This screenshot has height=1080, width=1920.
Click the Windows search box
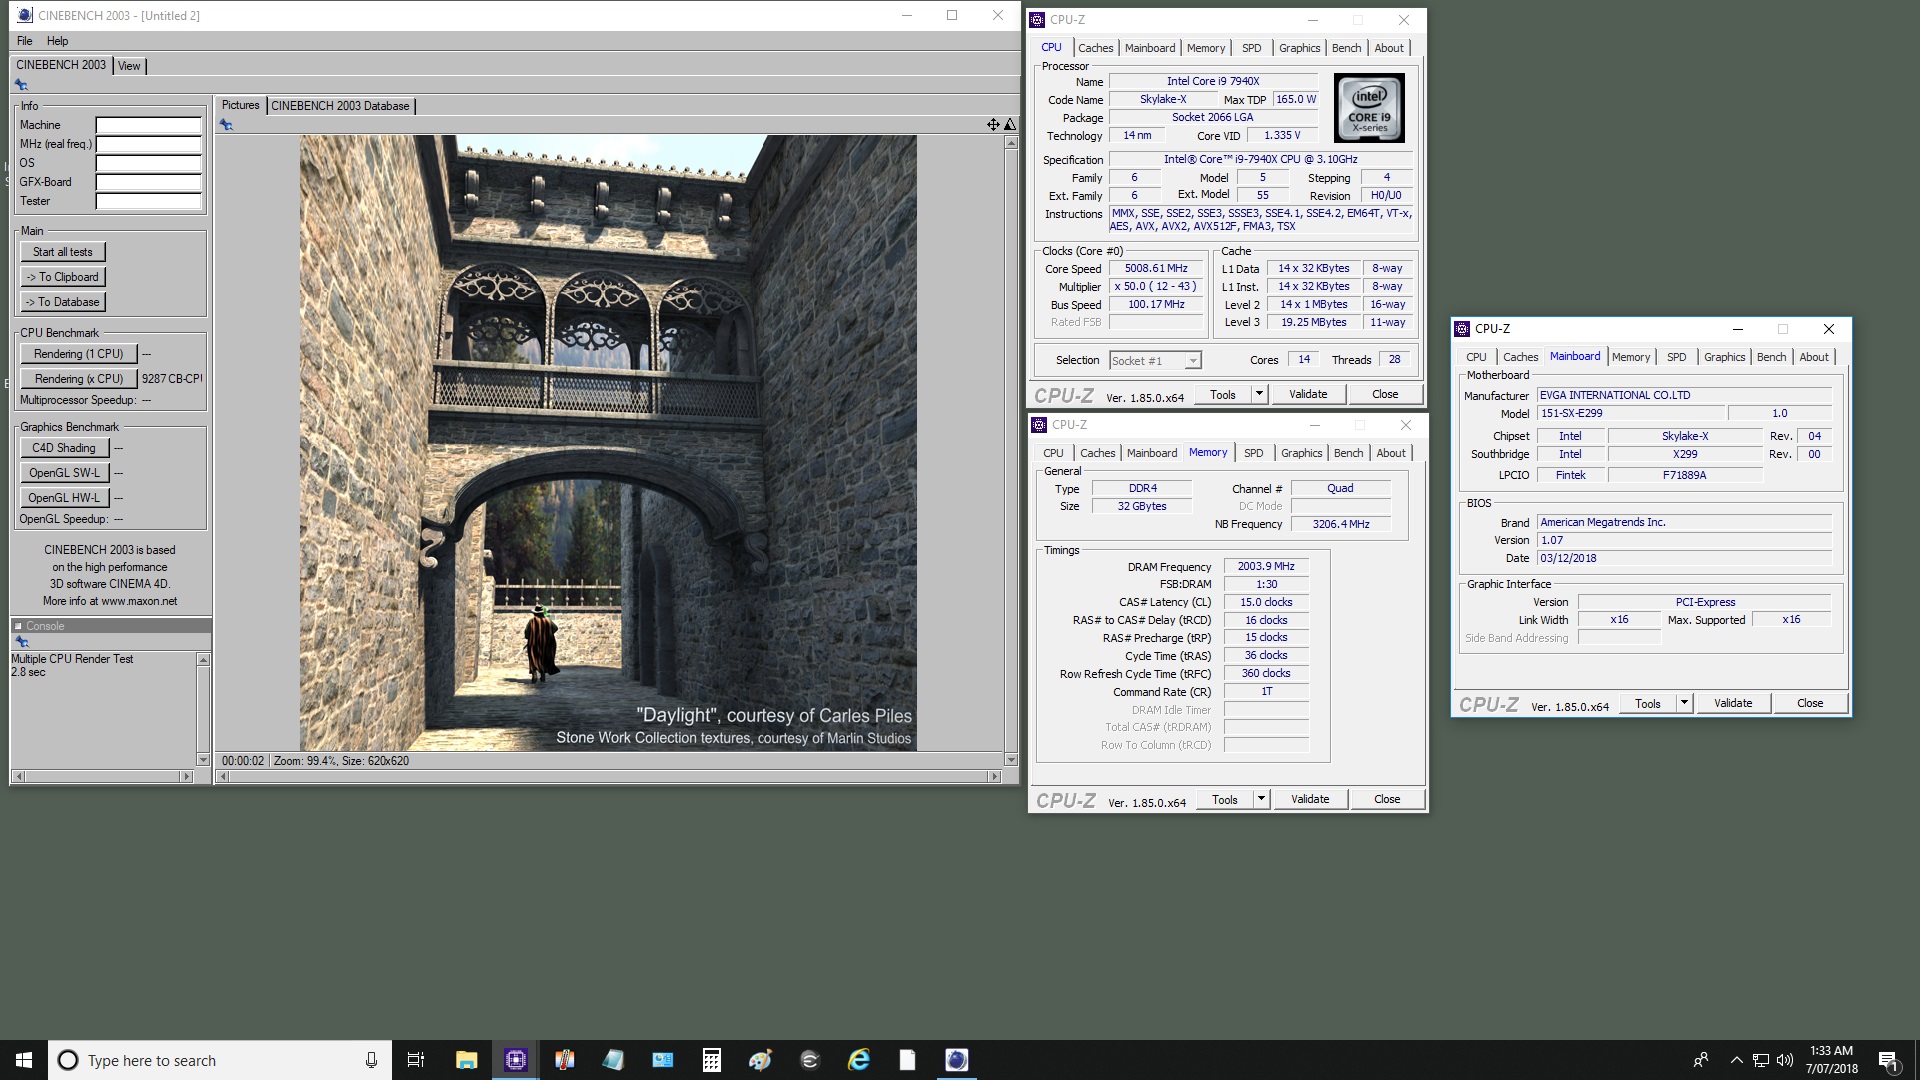(219, 1060)
